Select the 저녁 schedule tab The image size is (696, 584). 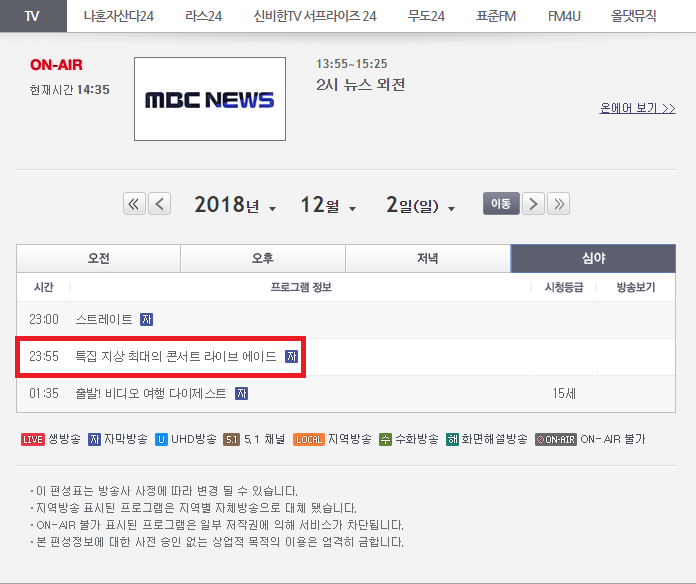point(427,258)
